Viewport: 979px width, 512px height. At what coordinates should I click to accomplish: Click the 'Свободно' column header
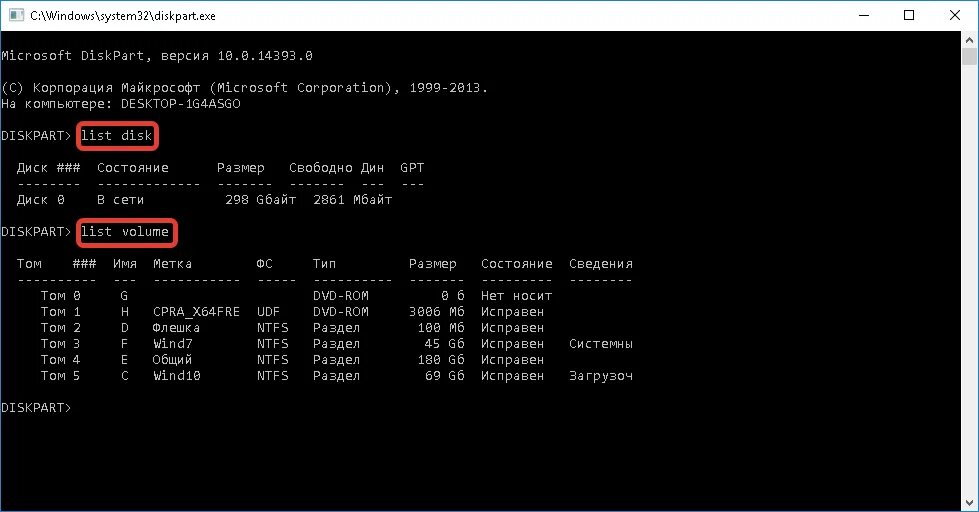321,168
